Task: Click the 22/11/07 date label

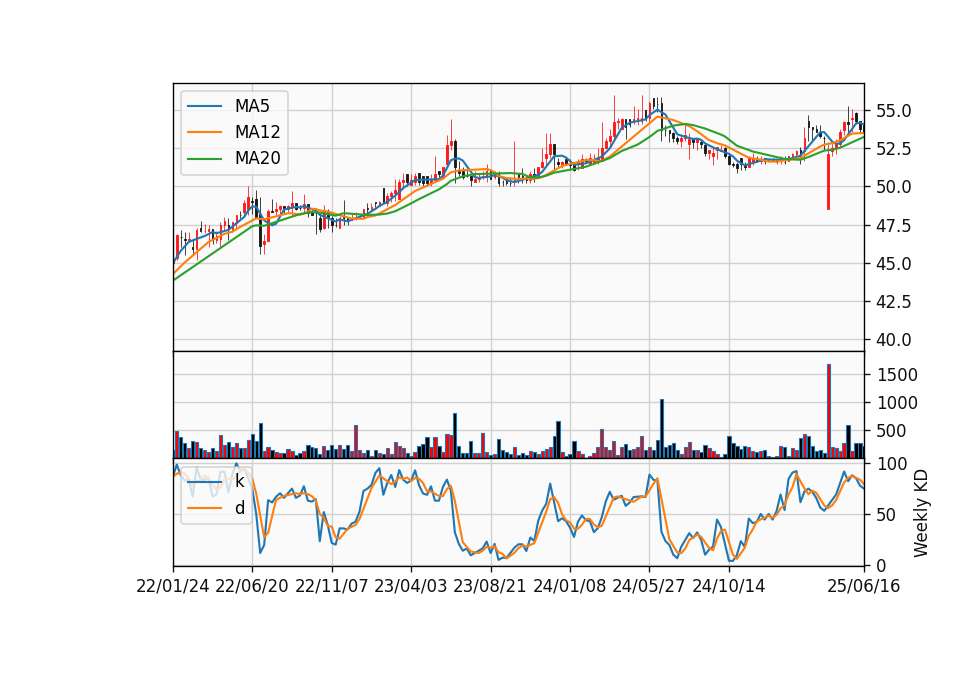Action: (x=331, y=586)
